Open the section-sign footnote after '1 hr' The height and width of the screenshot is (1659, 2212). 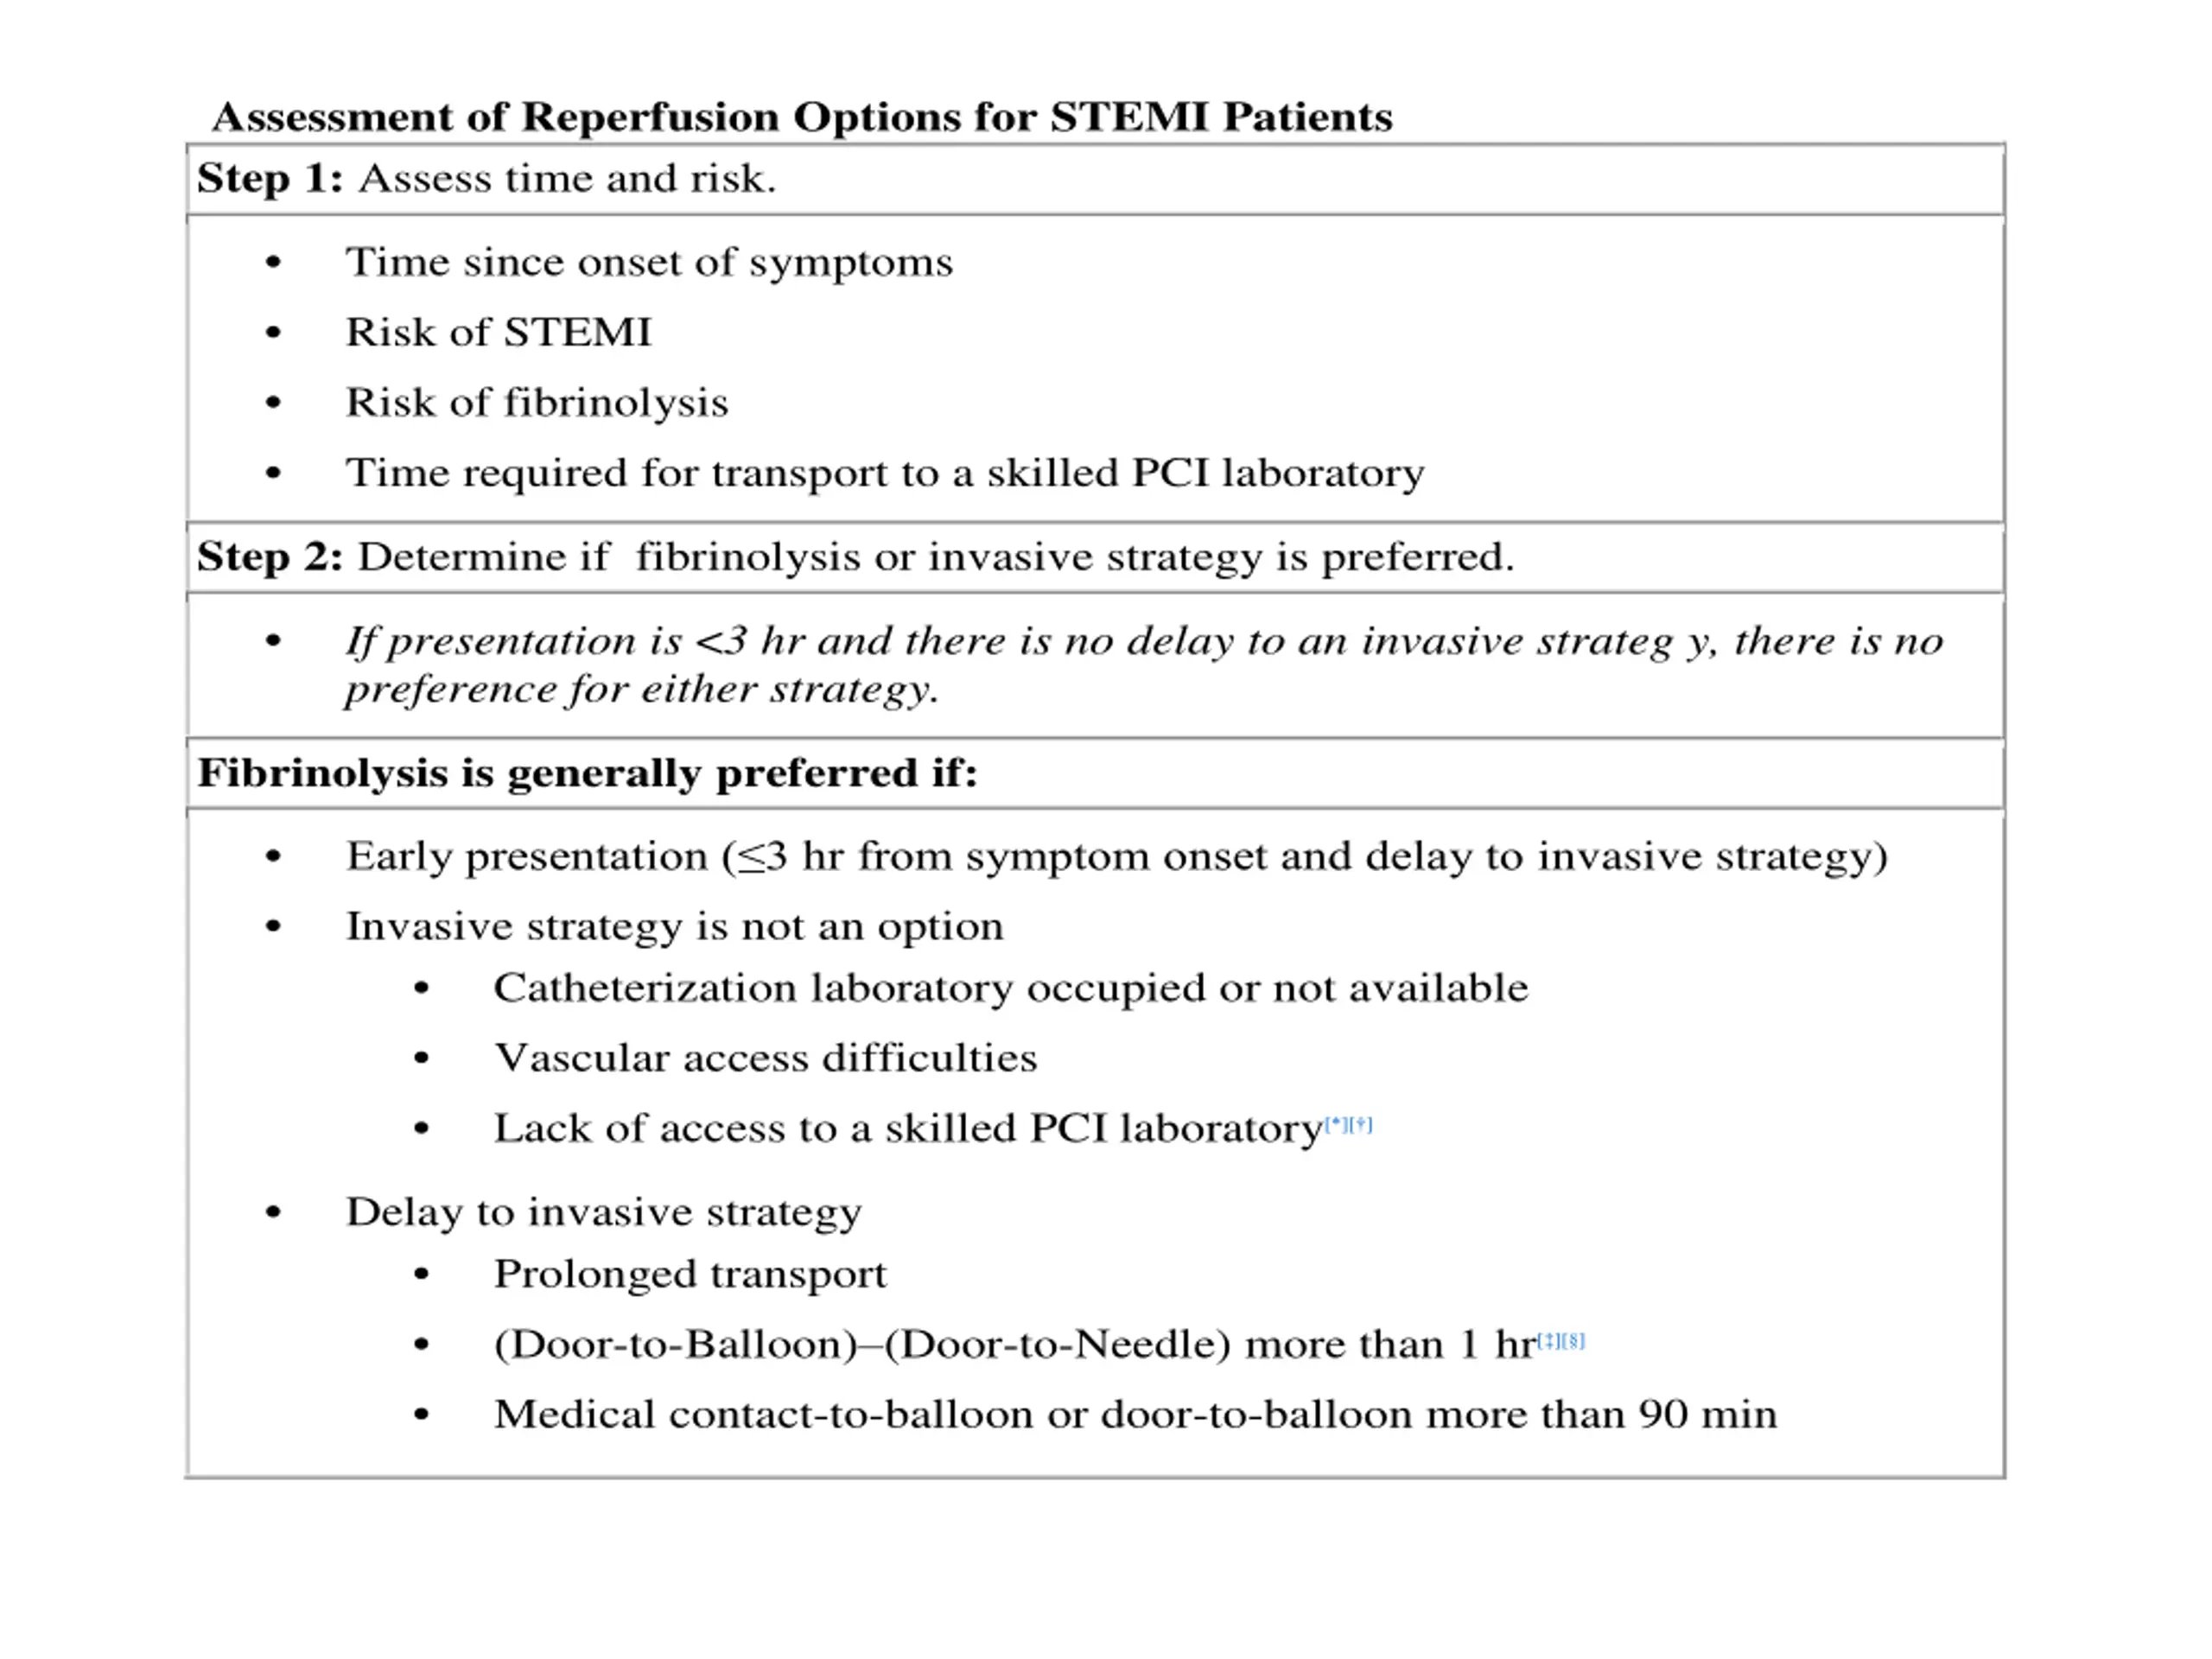click(x=1574, y=1340)
